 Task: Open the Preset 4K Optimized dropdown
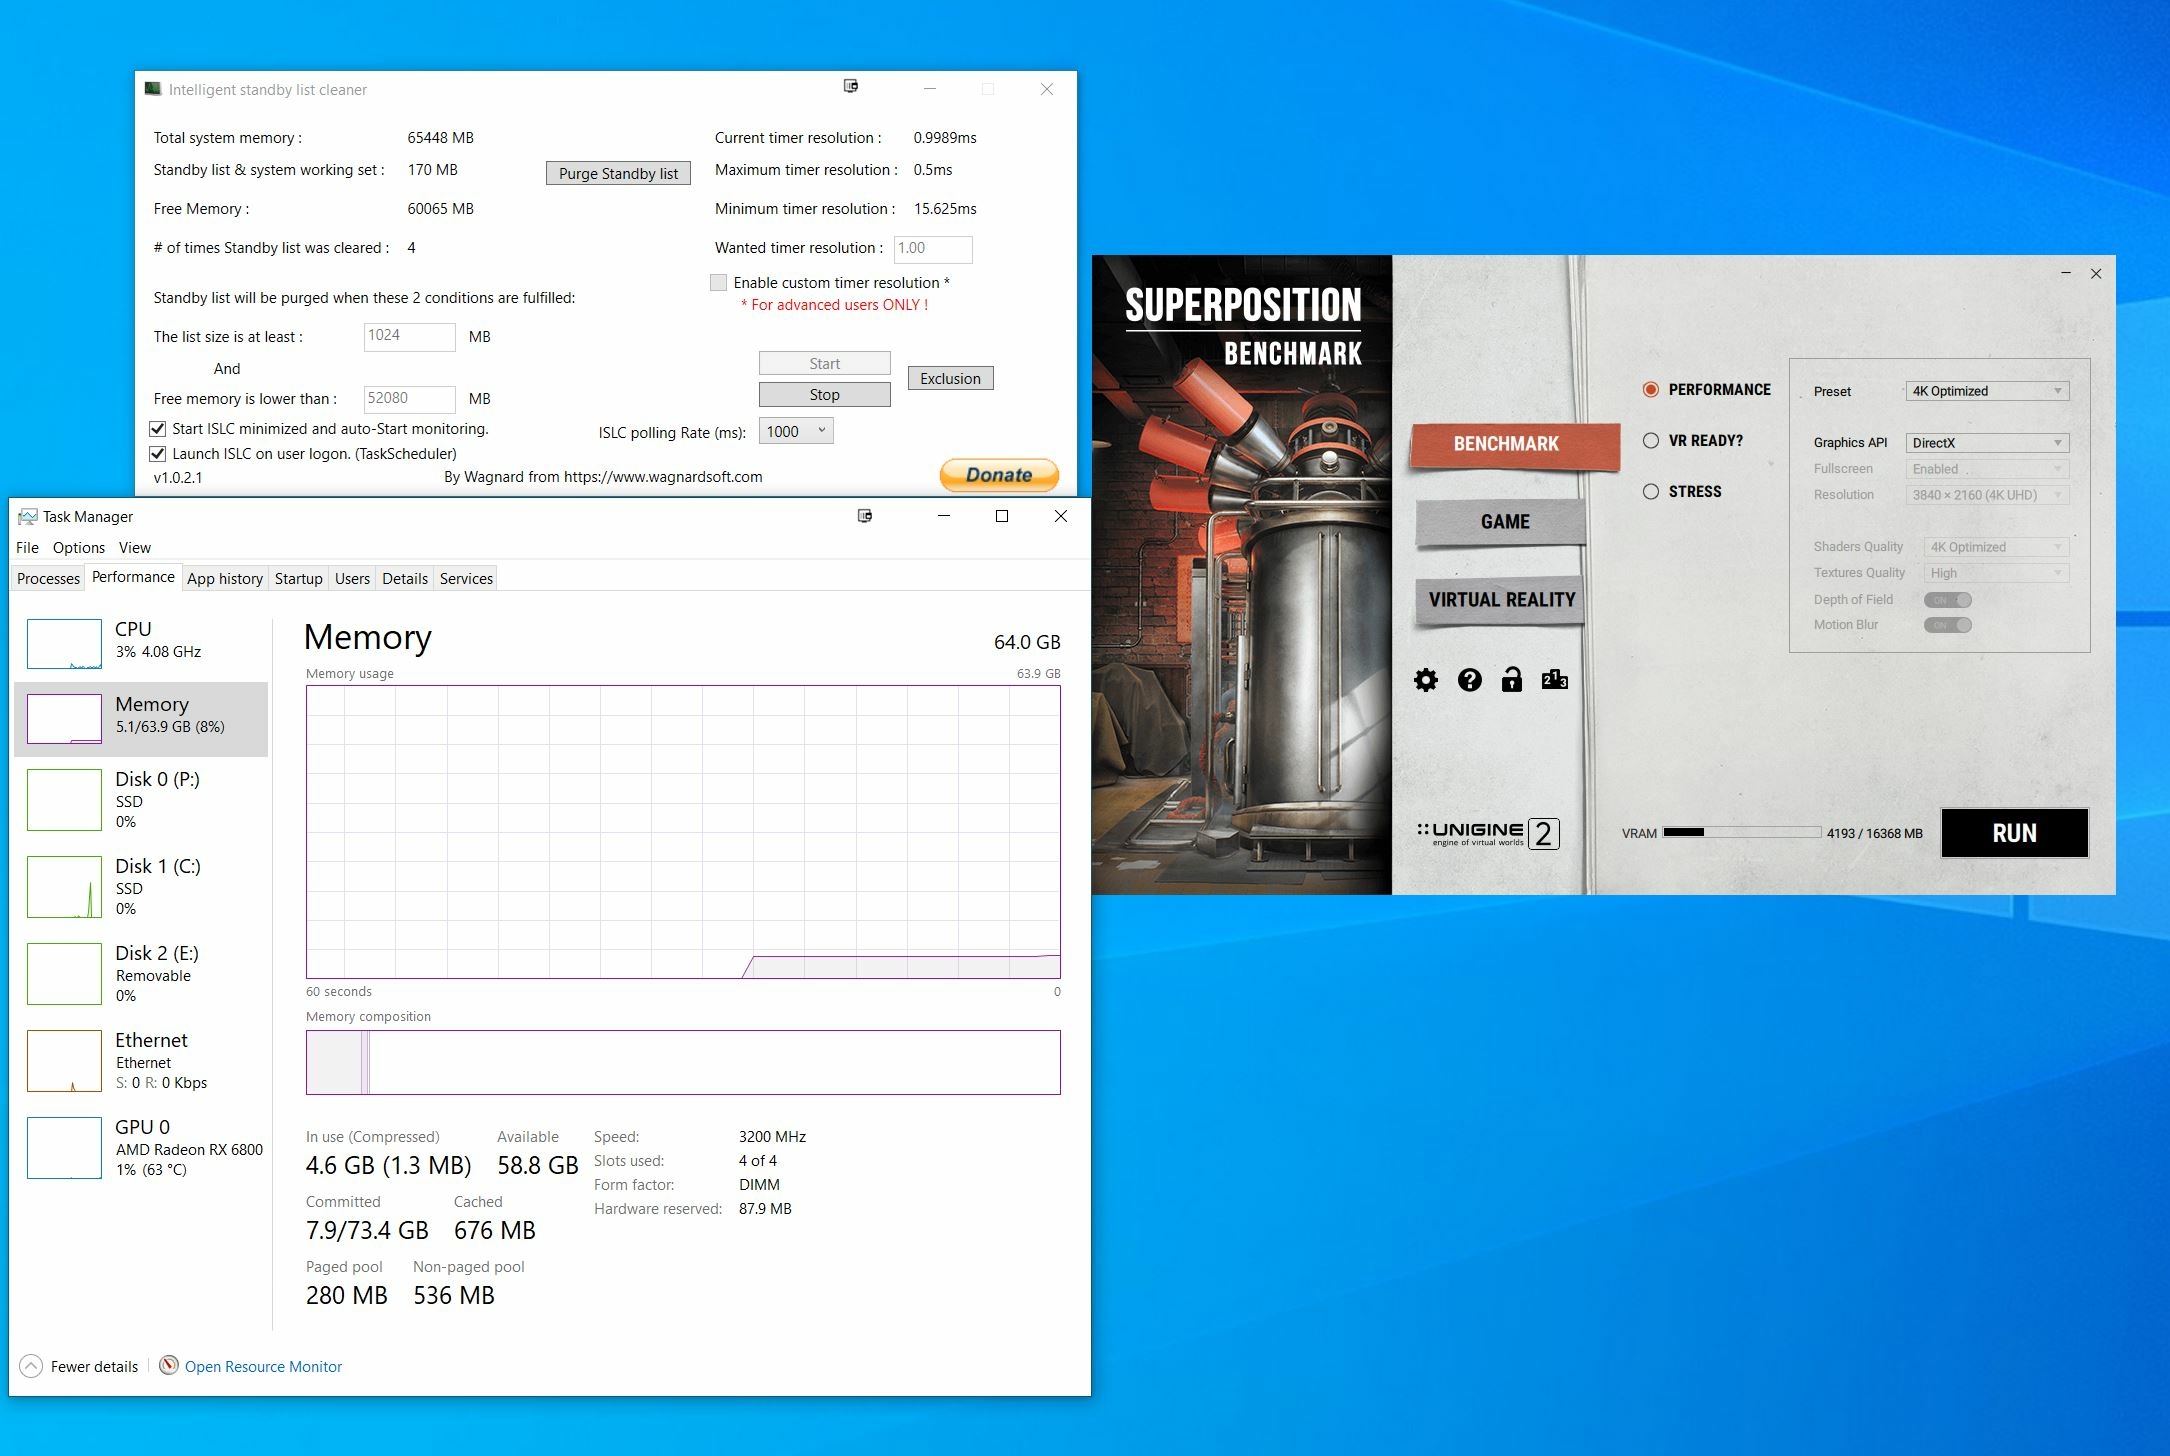click(x=1987, y=391)
